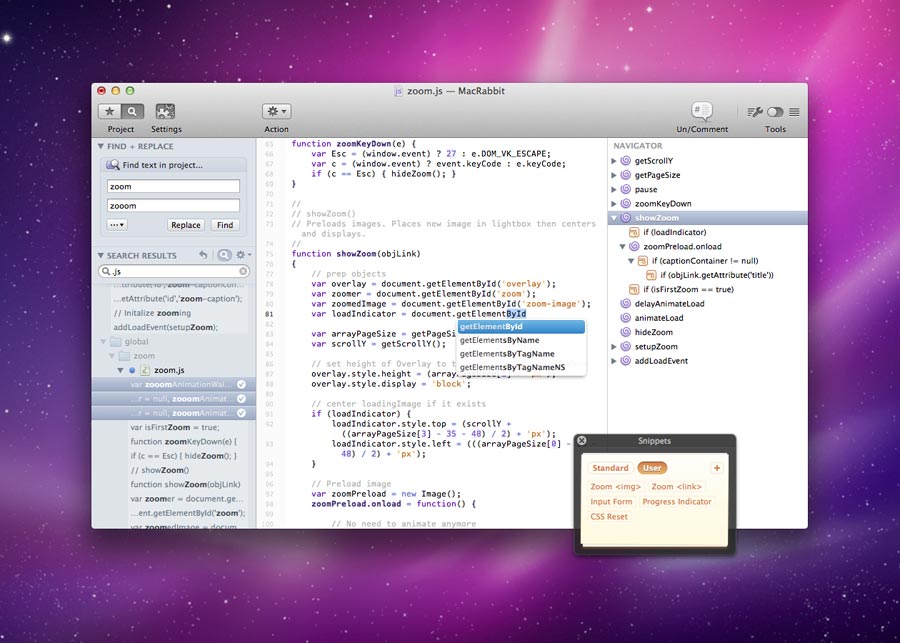Toggle the on/off switch next to Tools
Image resolution: width=900 pixels, height=643 pixels.
[776, 110]
